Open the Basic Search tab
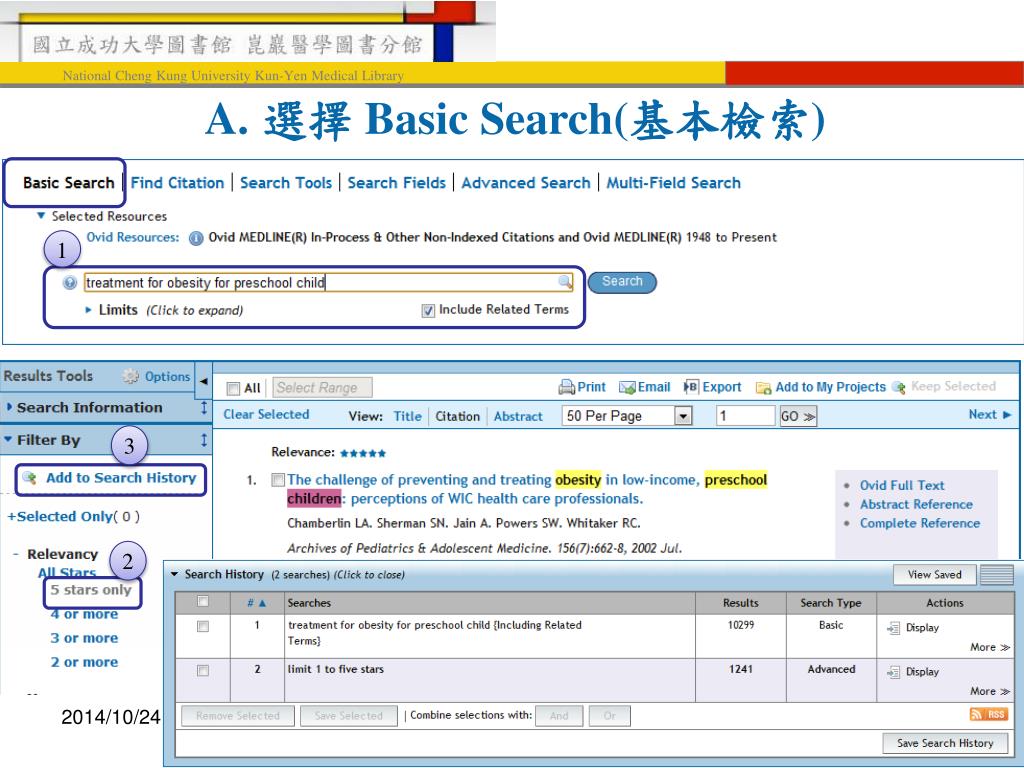The image size is (1024, 768). pos(69,183)
